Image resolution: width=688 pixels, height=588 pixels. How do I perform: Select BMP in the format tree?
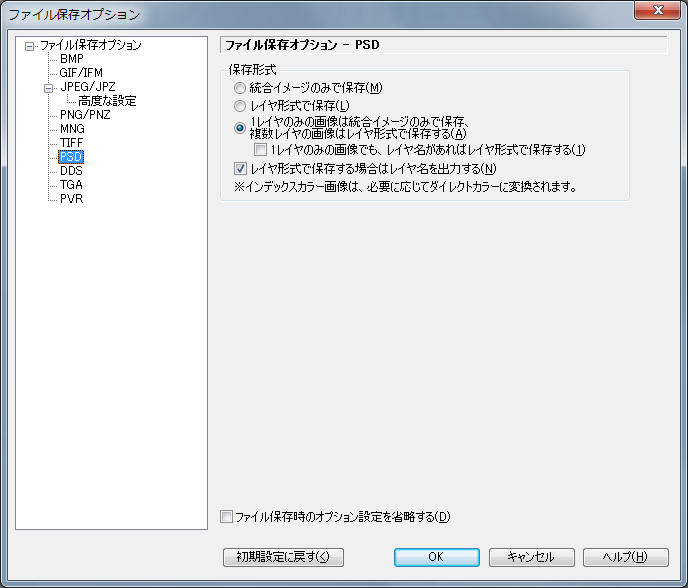[72, 58]
